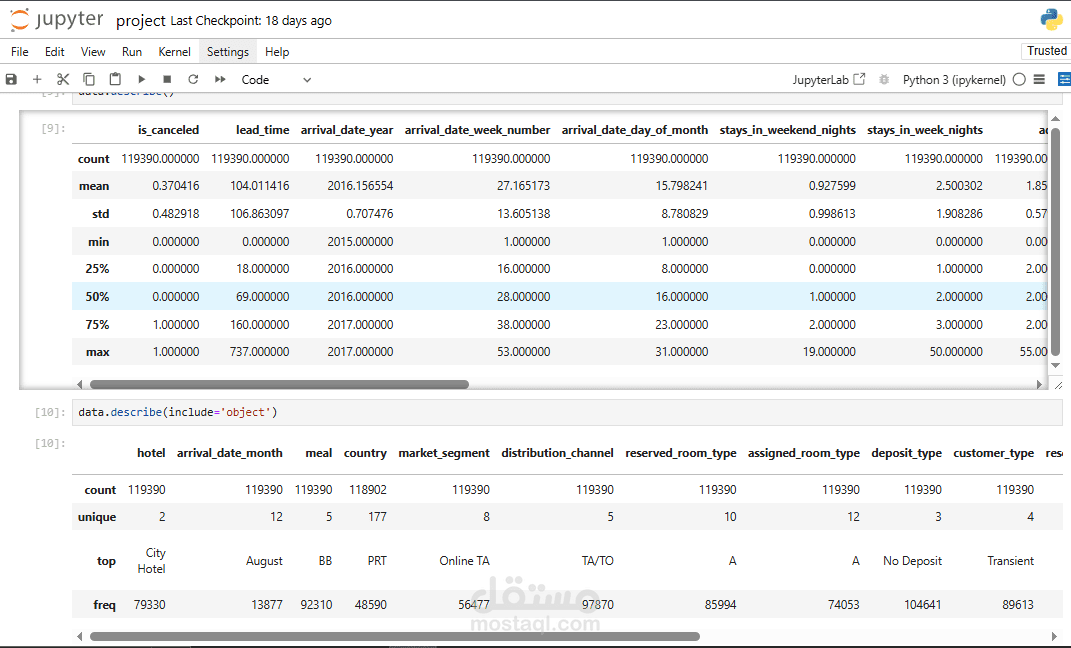The width and height of the screenshot is (1071, 648).
Task: Select the arrival_date_year column header
Action: pyautogui.click(x=347, y=130)
